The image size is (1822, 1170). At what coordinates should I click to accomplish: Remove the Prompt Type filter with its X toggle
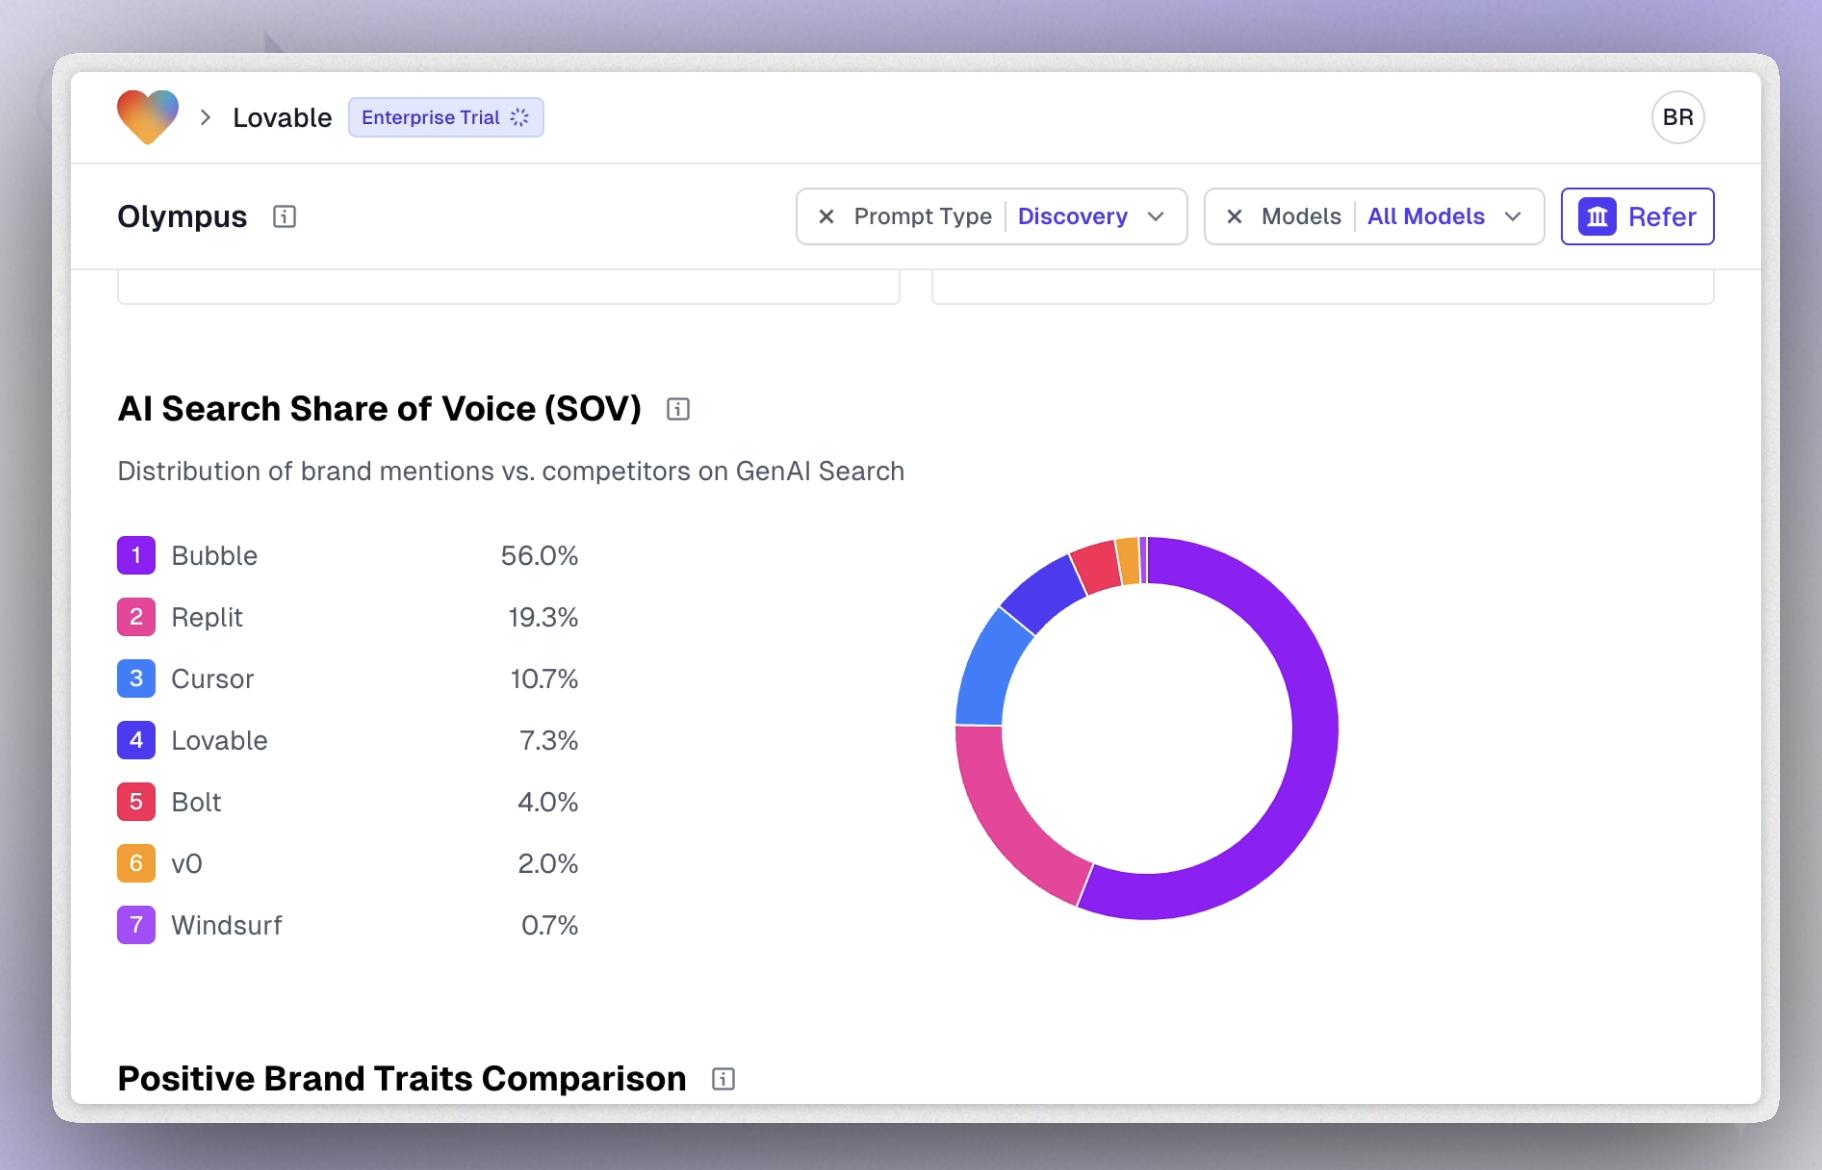click(826, 216)
